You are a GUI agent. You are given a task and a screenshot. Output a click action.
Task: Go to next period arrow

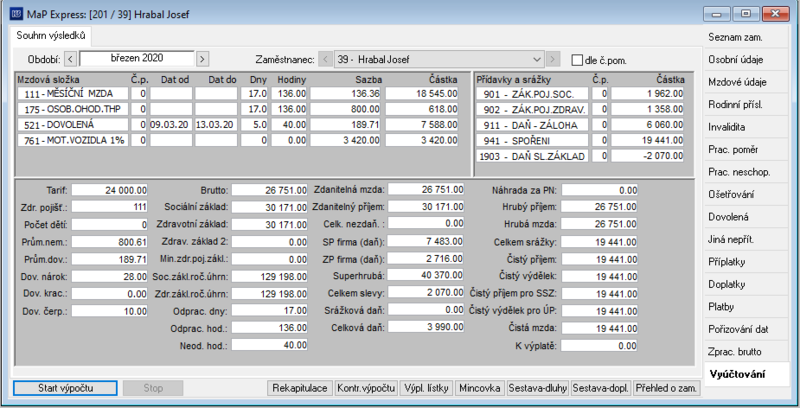pyautogui.click(x=203, y=59)
